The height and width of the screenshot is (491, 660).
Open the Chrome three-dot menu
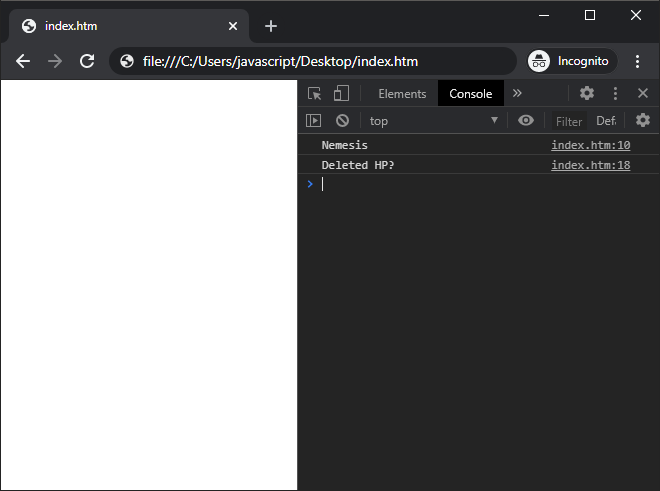[x=637, y=61]
